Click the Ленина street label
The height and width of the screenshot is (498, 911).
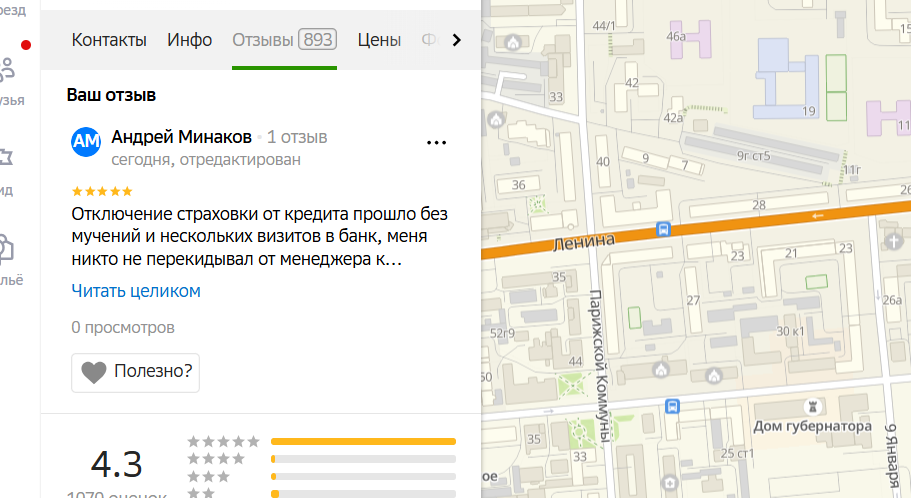(x=583, y=241)
